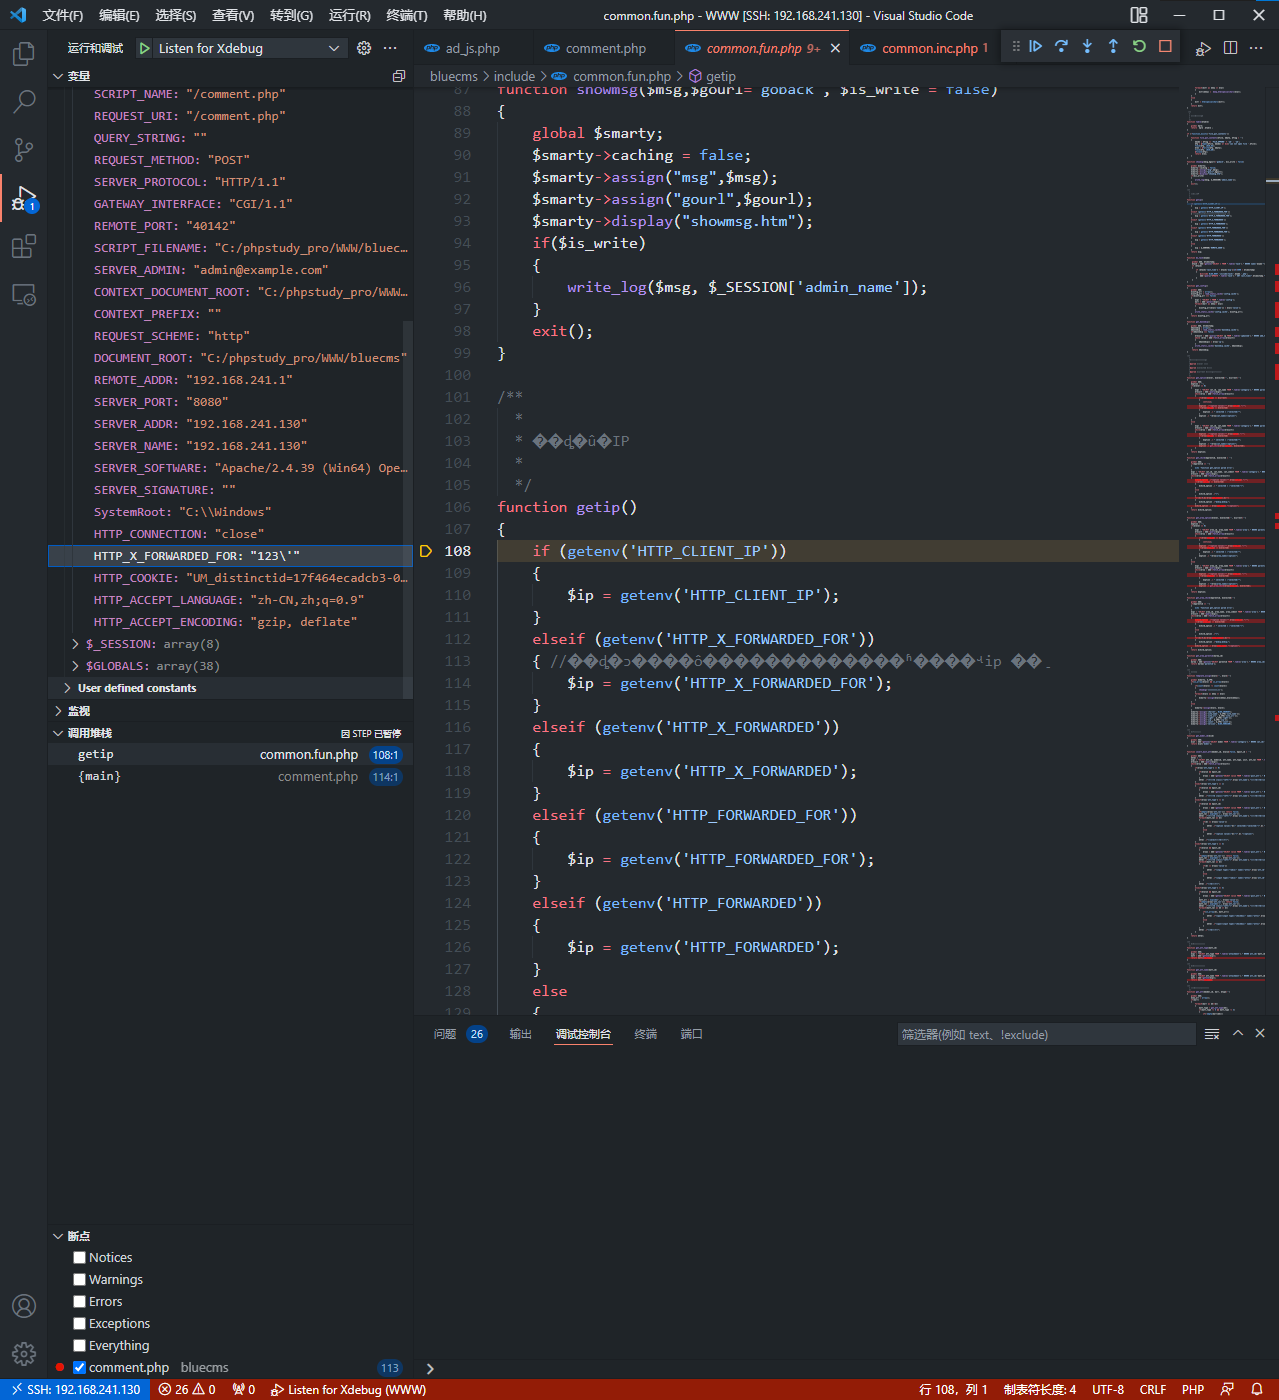This screenshot has height=1400, width=1279.
Task: Open launch.json with the gear icon
Action: click(364, 48)
